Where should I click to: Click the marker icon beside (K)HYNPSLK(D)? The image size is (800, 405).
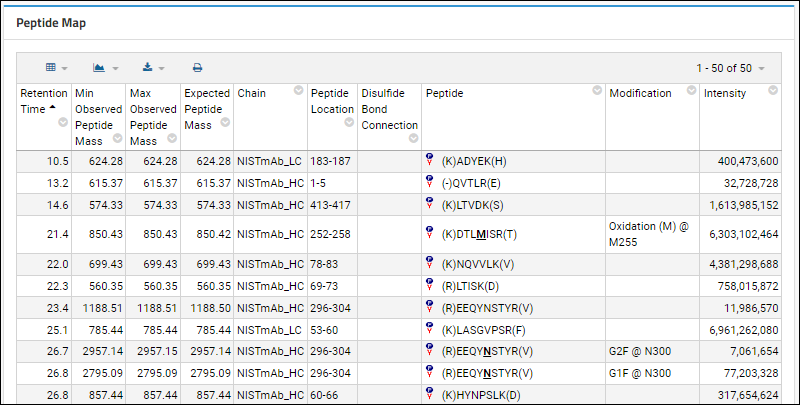point(430,393)
